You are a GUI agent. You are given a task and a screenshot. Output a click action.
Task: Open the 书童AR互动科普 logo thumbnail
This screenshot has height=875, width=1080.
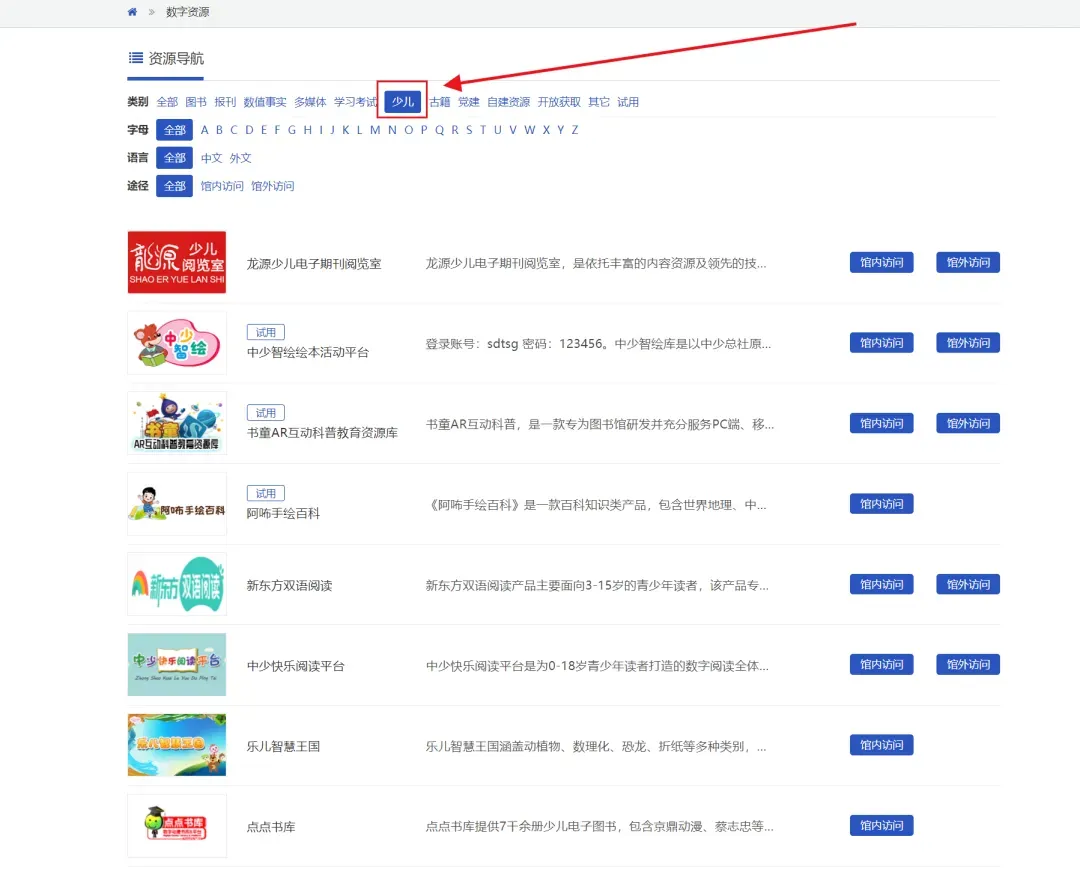177,423
